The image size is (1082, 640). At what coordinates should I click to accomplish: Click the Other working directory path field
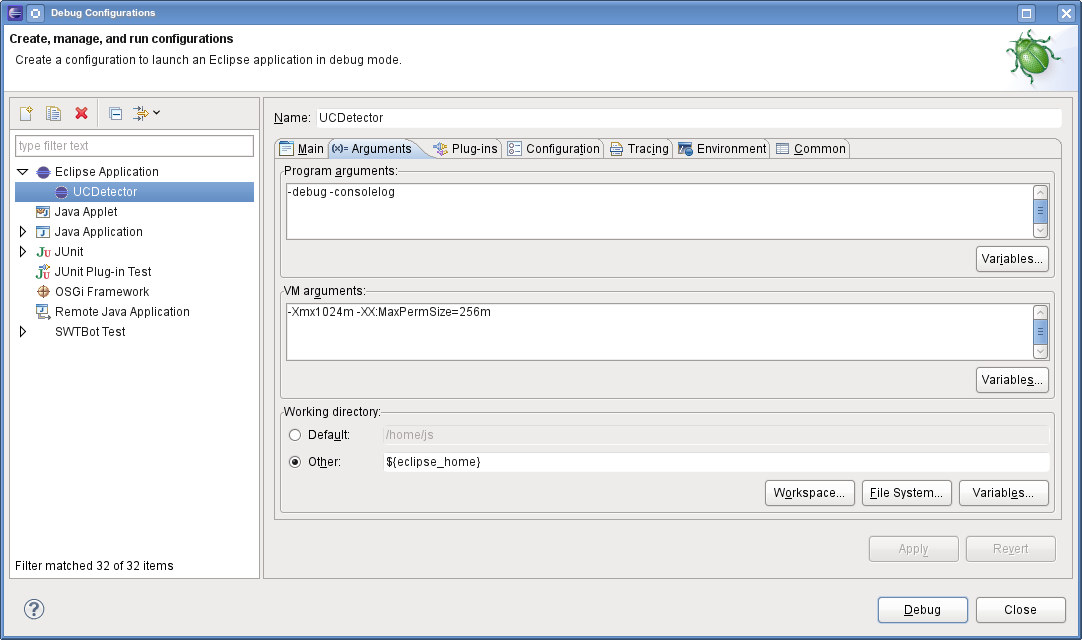click(716, 462)
